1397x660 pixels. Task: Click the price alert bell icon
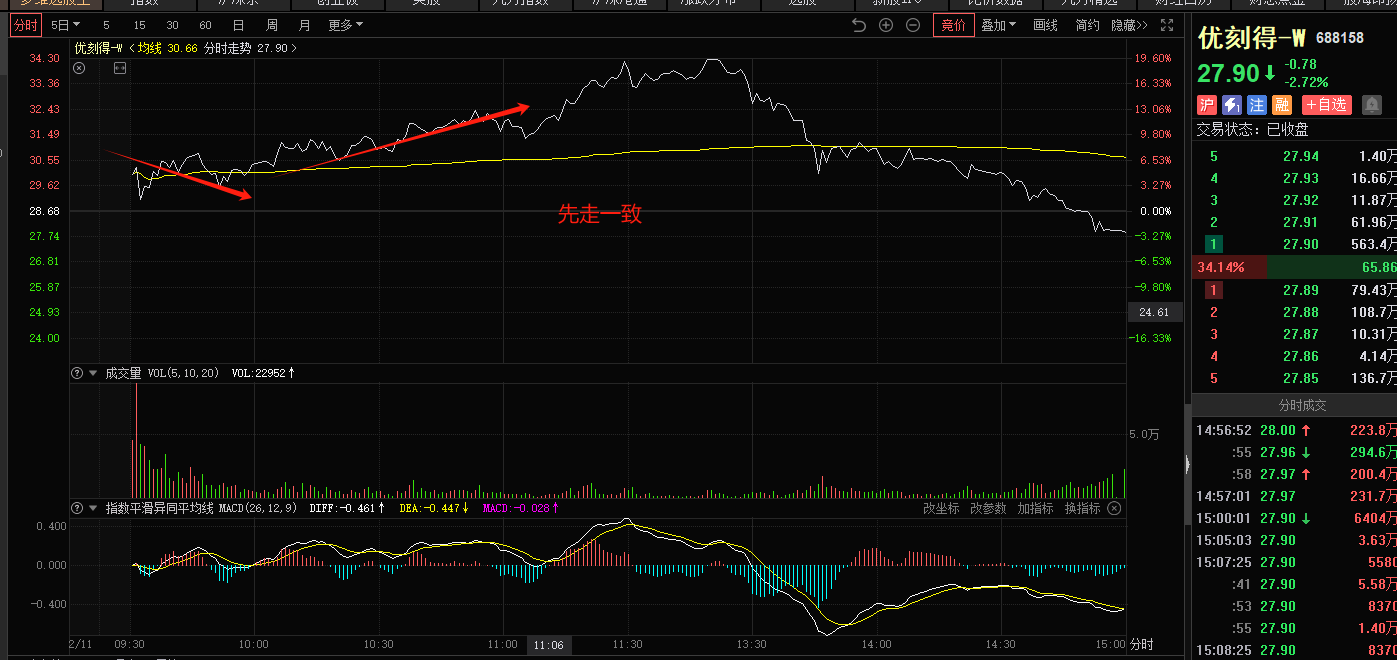pyautogui.click(x=1371, y=104)
